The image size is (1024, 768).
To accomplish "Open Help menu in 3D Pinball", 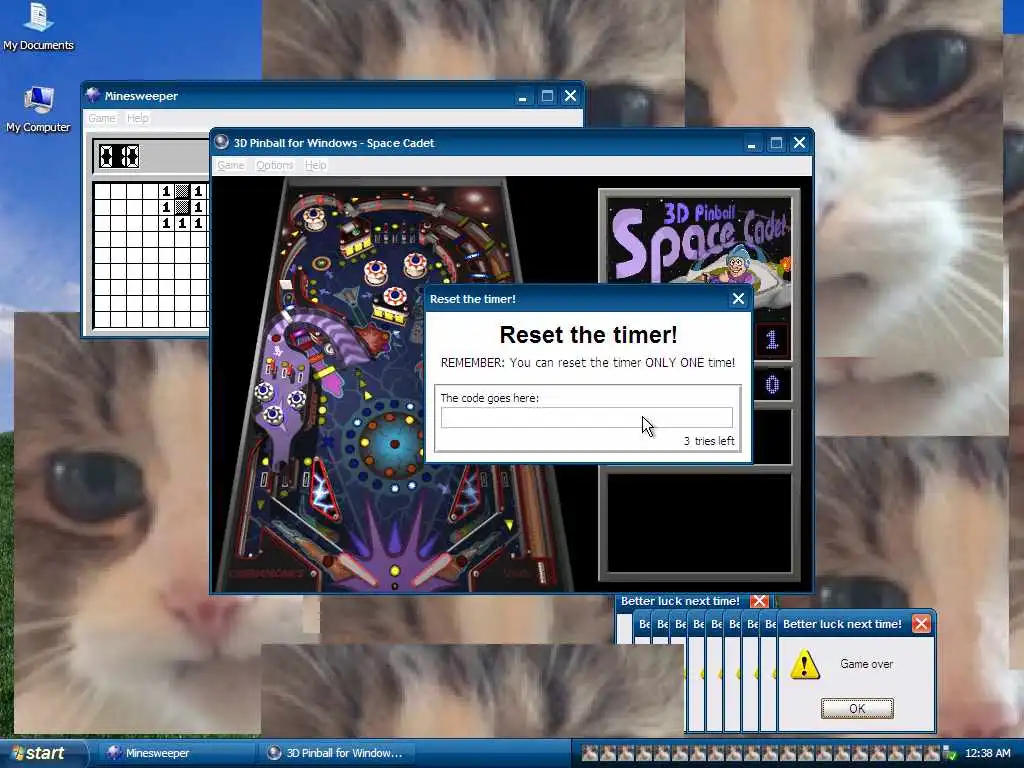I will tap(315, 165).
